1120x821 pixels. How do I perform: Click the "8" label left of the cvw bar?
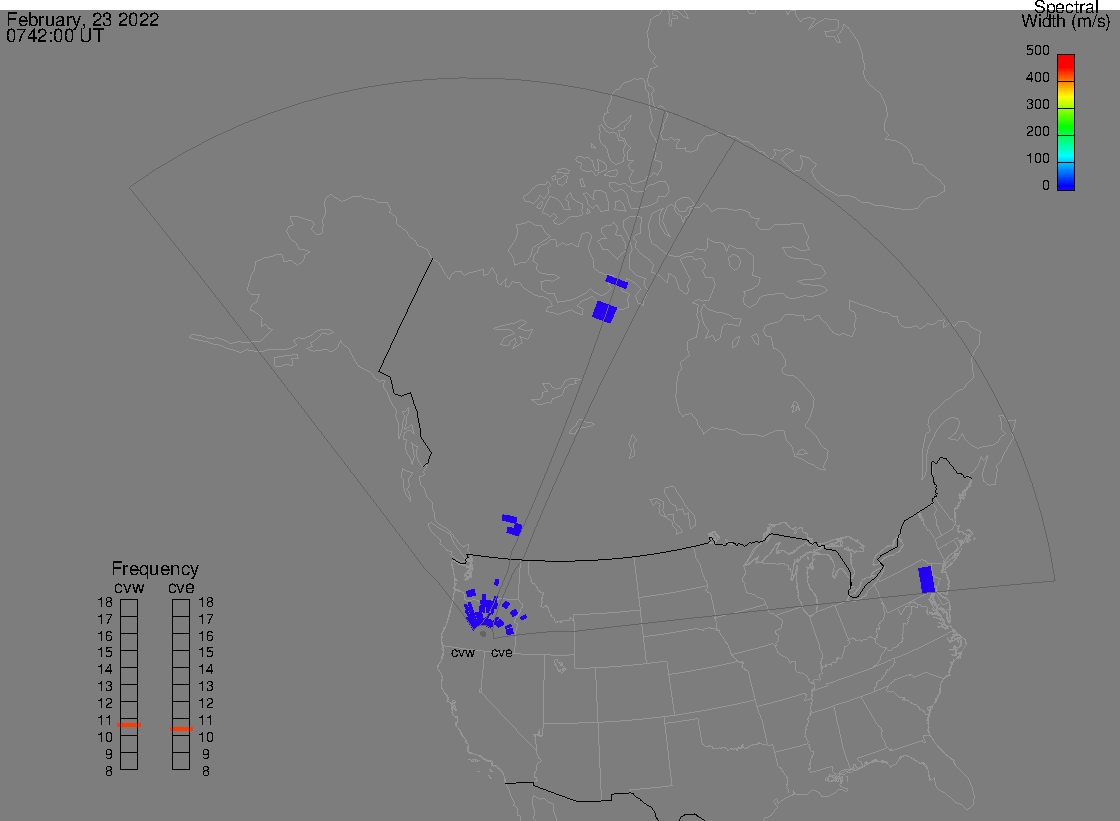tap(109, 771)
